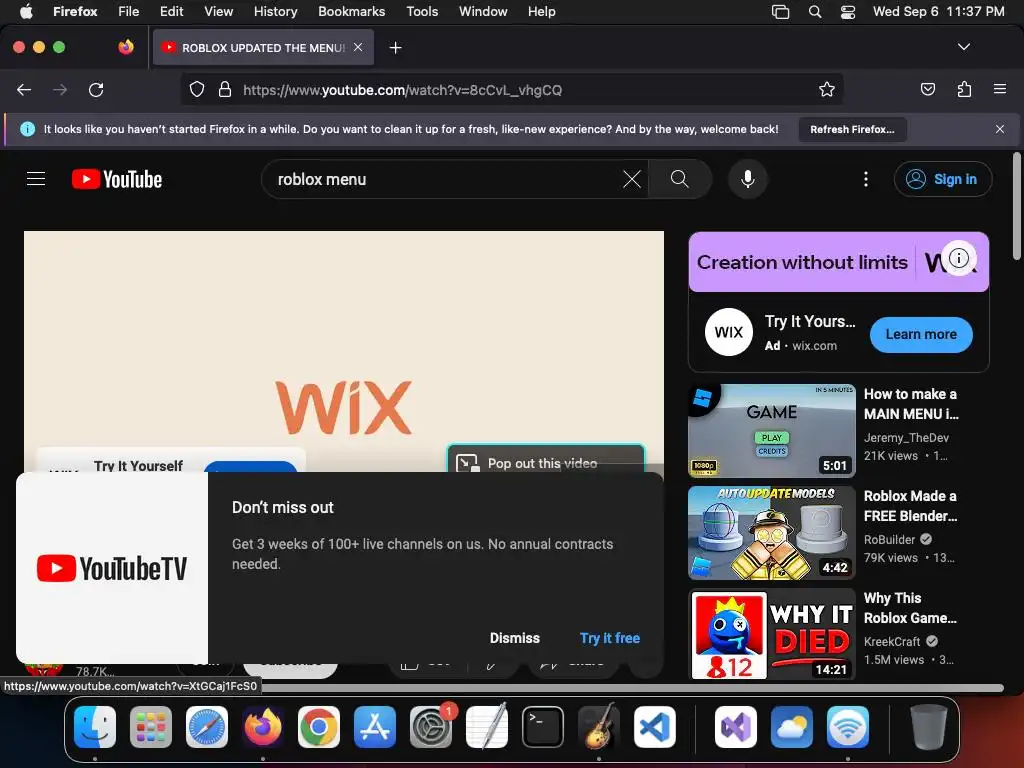The height and width of the screenshot is (768, 1024).
Task: Open the Trash in the Dock
Action: point(928,726)
